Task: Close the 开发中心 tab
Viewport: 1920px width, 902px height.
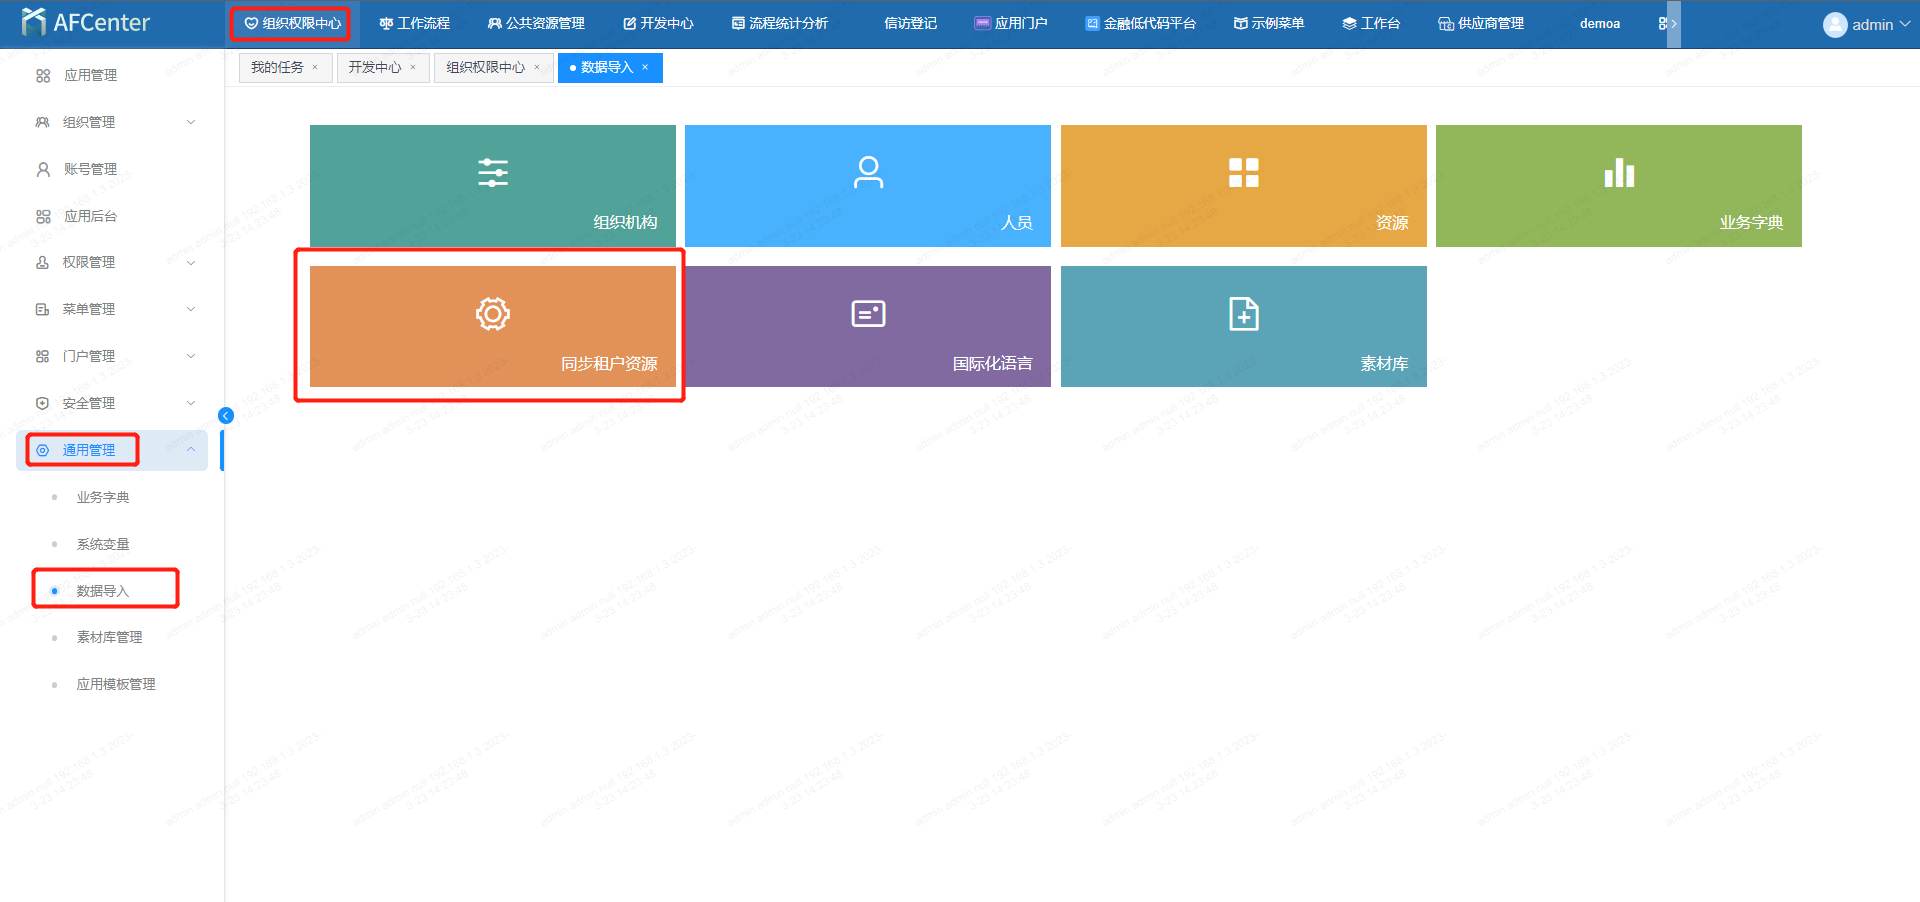Action: [413, 68]
